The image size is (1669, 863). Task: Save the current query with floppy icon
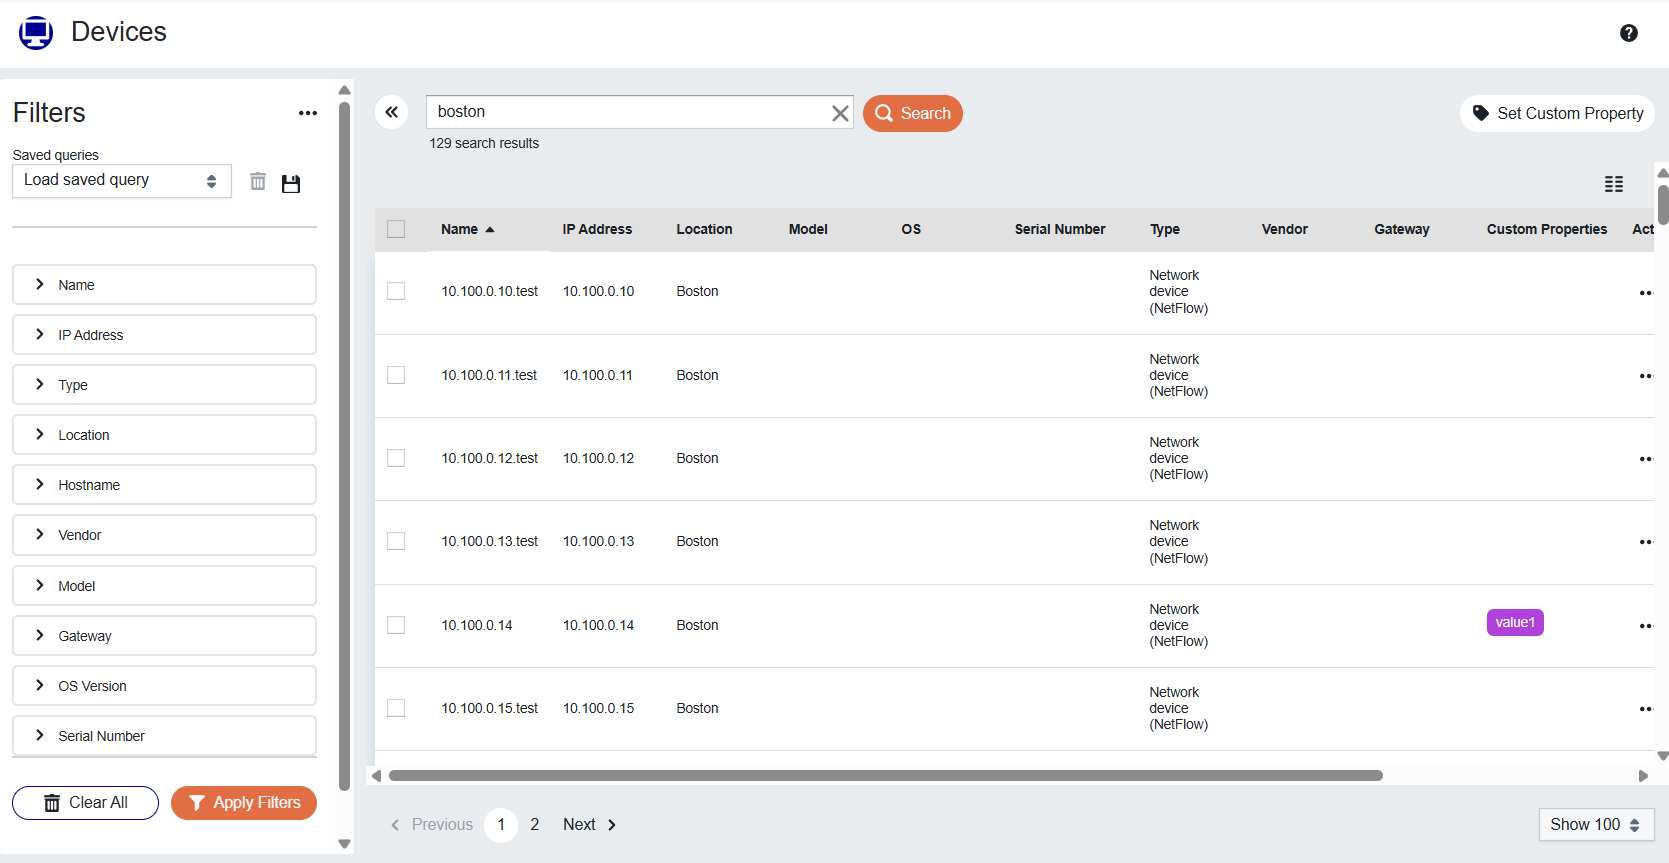coord(291,183)
